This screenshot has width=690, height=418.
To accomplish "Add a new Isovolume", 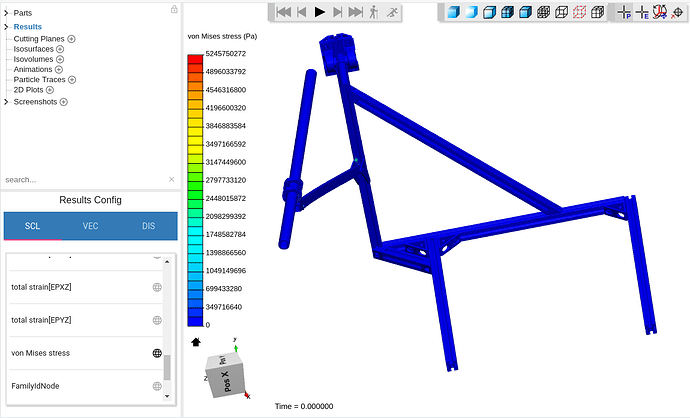I will pos(60,59).
